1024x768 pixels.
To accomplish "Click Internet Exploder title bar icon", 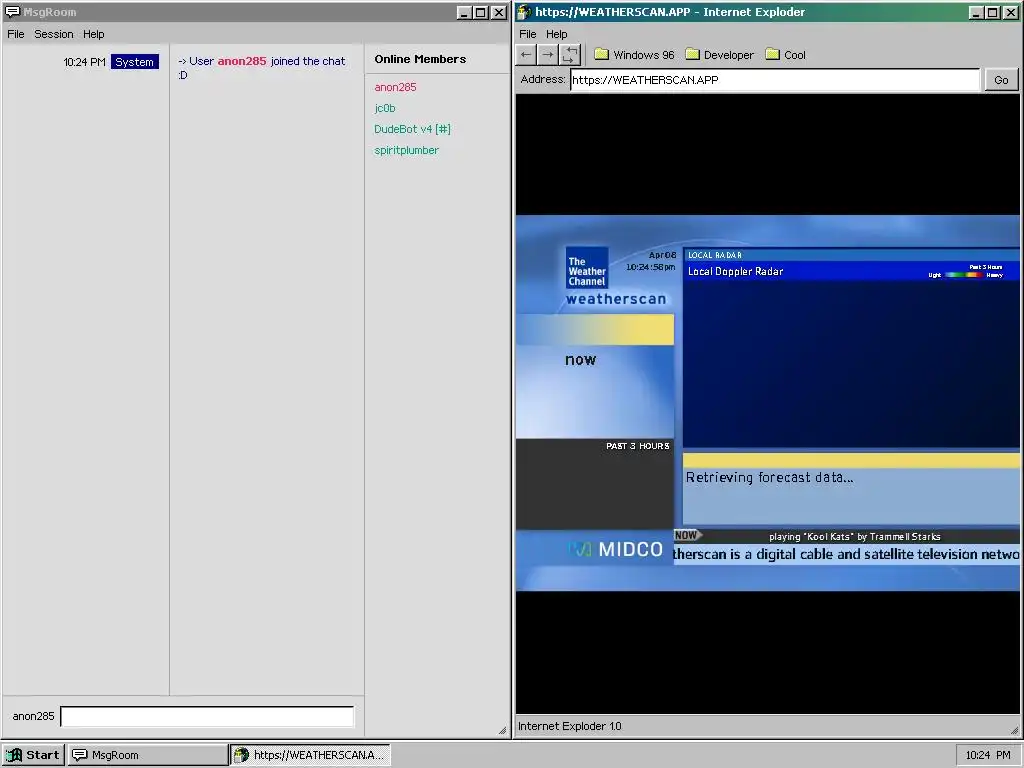I will (524, 12).
